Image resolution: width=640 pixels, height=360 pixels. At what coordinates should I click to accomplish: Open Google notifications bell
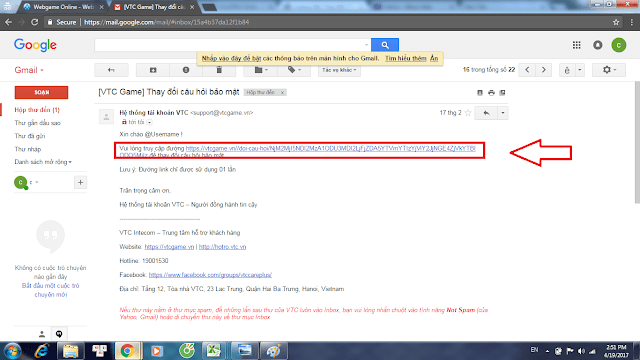point(598,45)
